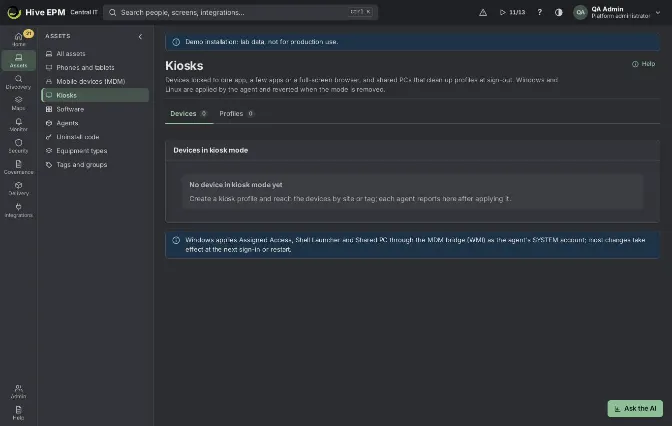
Task: Toggle the dark/light theme contrast icon
Action: pos(558,12)
